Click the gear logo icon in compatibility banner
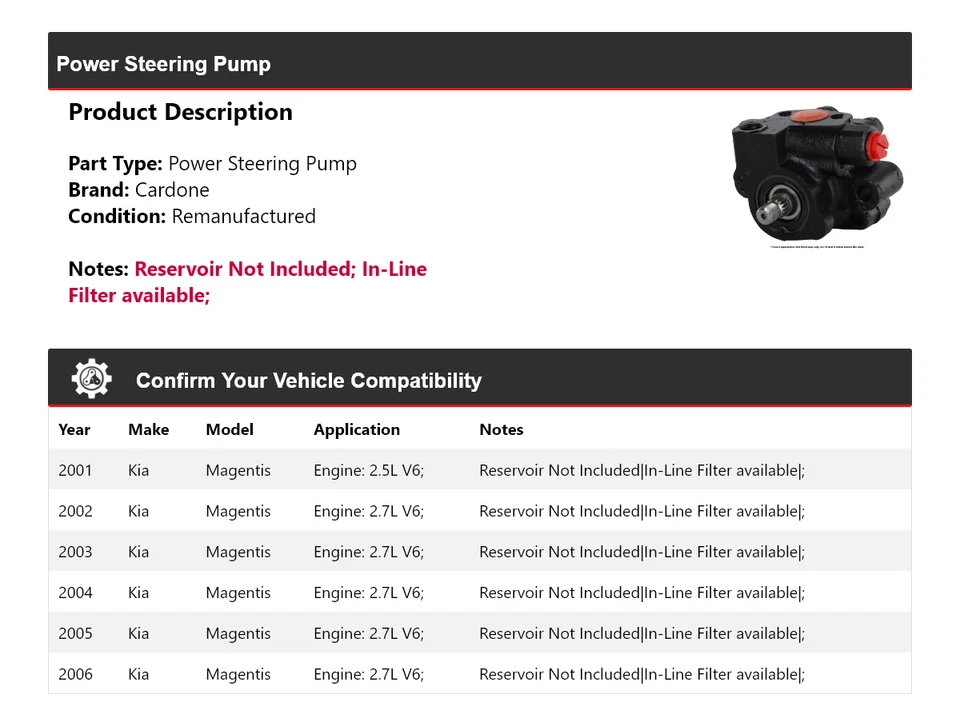Viewport: 960px width, 726px height. (x=91, y=377)
